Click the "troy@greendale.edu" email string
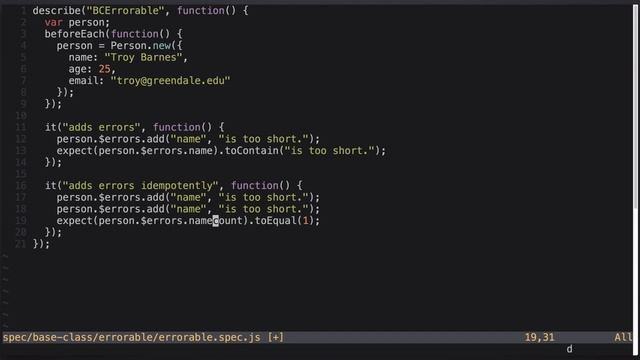The image size is (640, 360). tap(170, 81)
